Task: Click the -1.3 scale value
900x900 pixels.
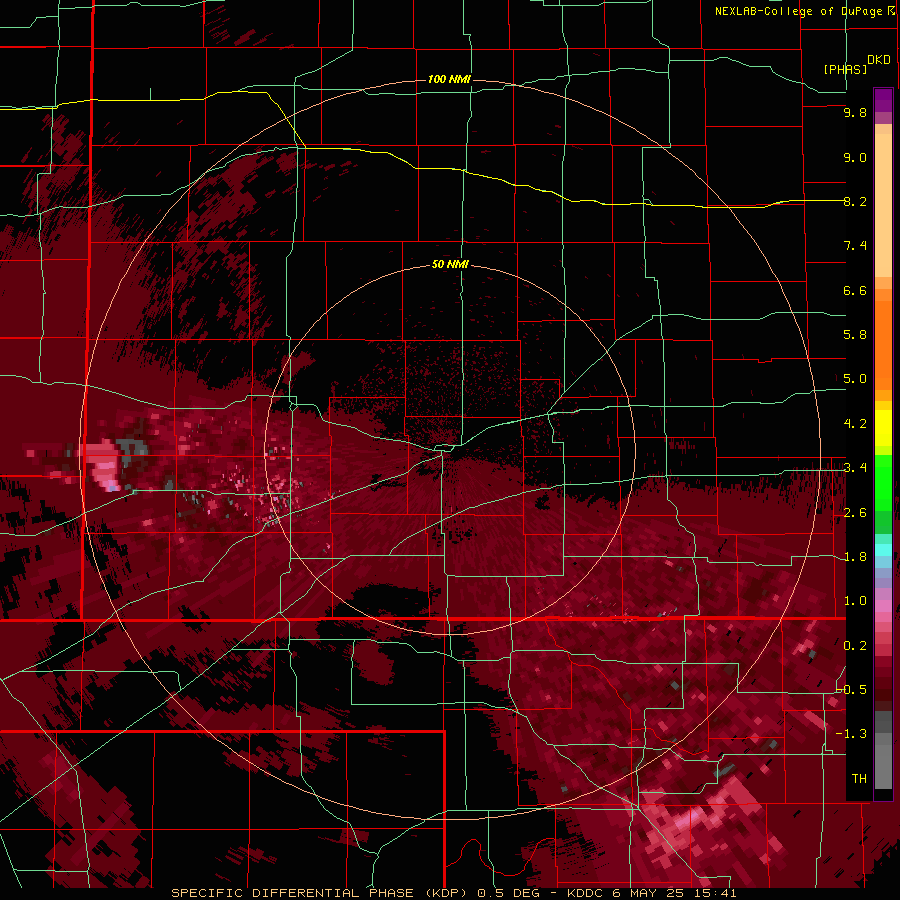Action: point(852,734)
